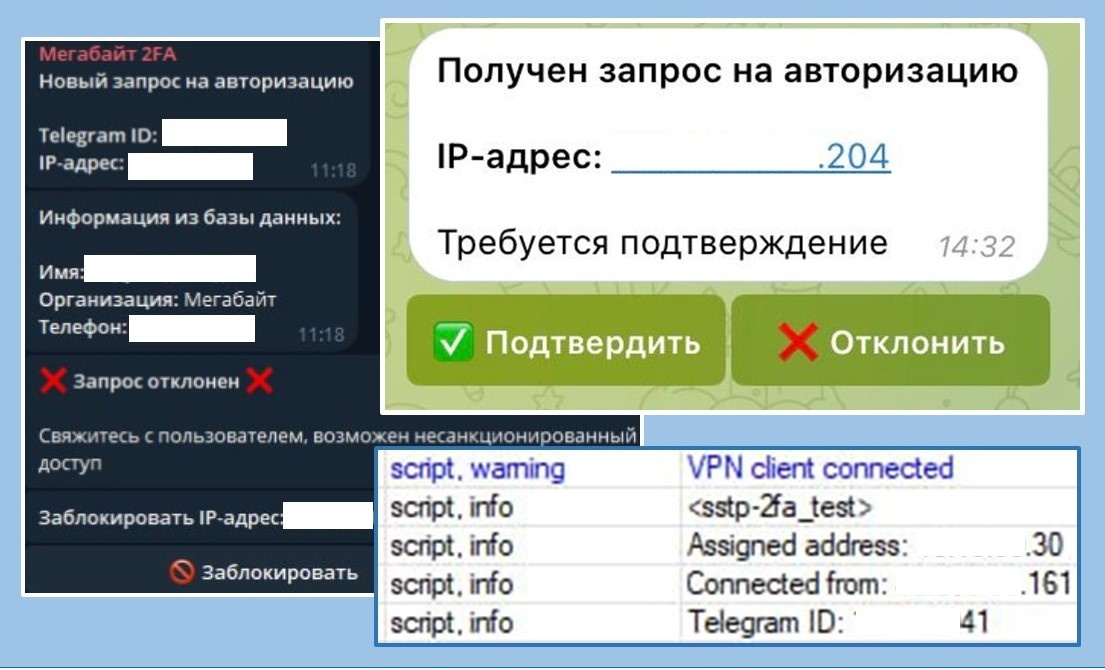
Task: Click 'Connected from' log entry
Action: pyautogui.click(x=877, y=583)
